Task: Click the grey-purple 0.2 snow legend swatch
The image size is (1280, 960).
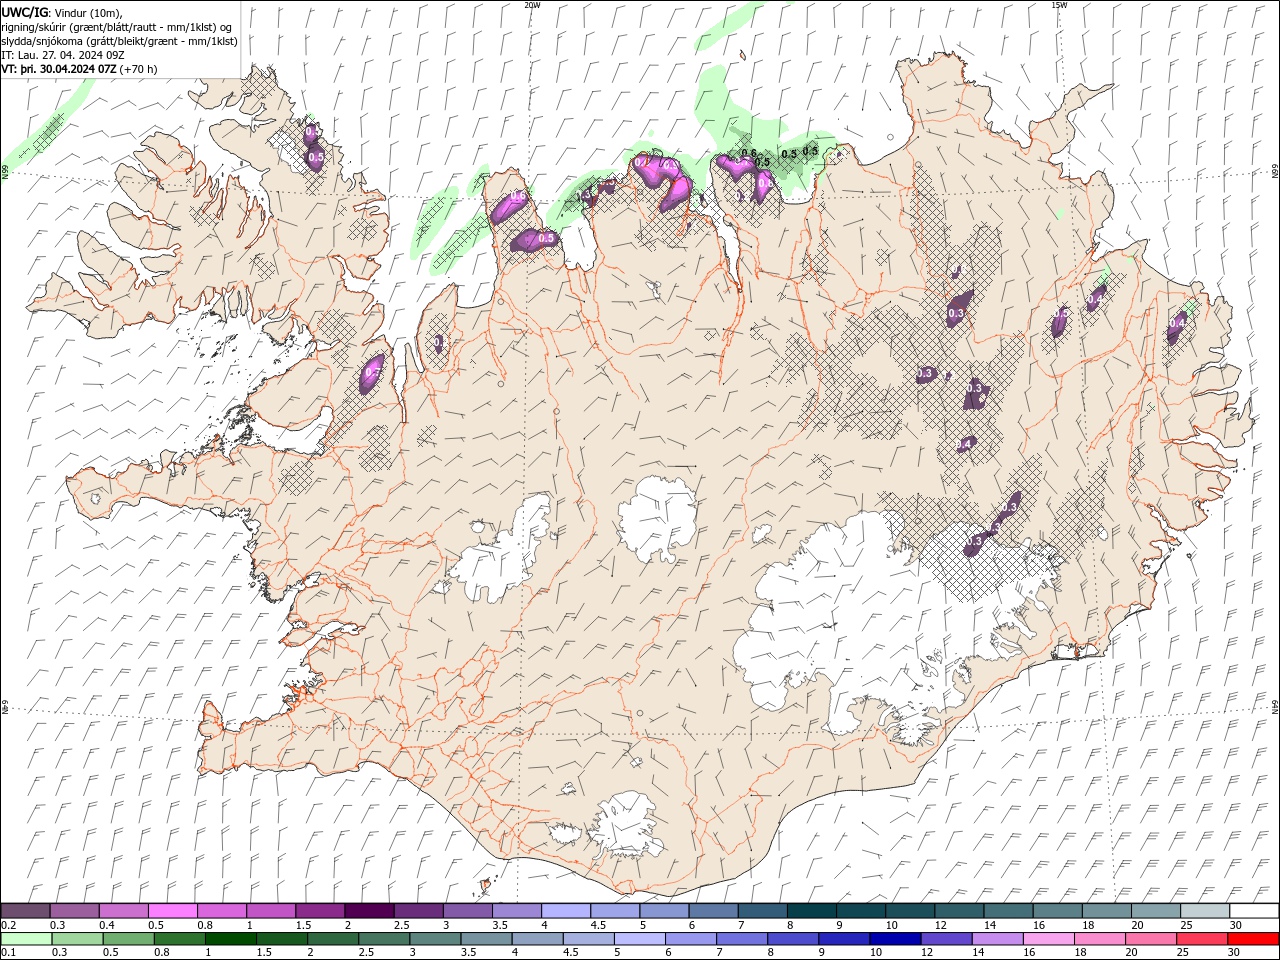Action: (25, 910)
